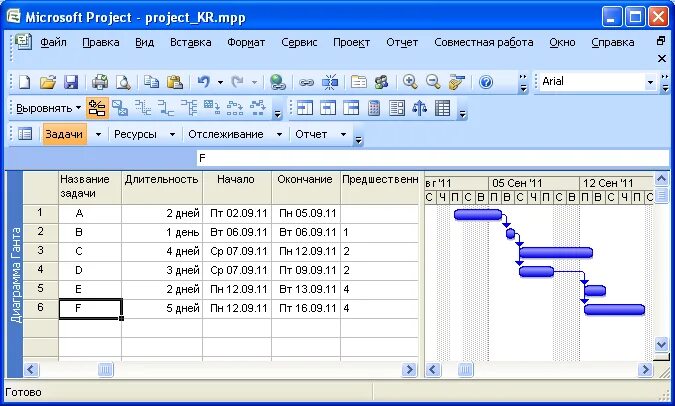
Task: Open the Вид menu
Action: tap(145, 42)
